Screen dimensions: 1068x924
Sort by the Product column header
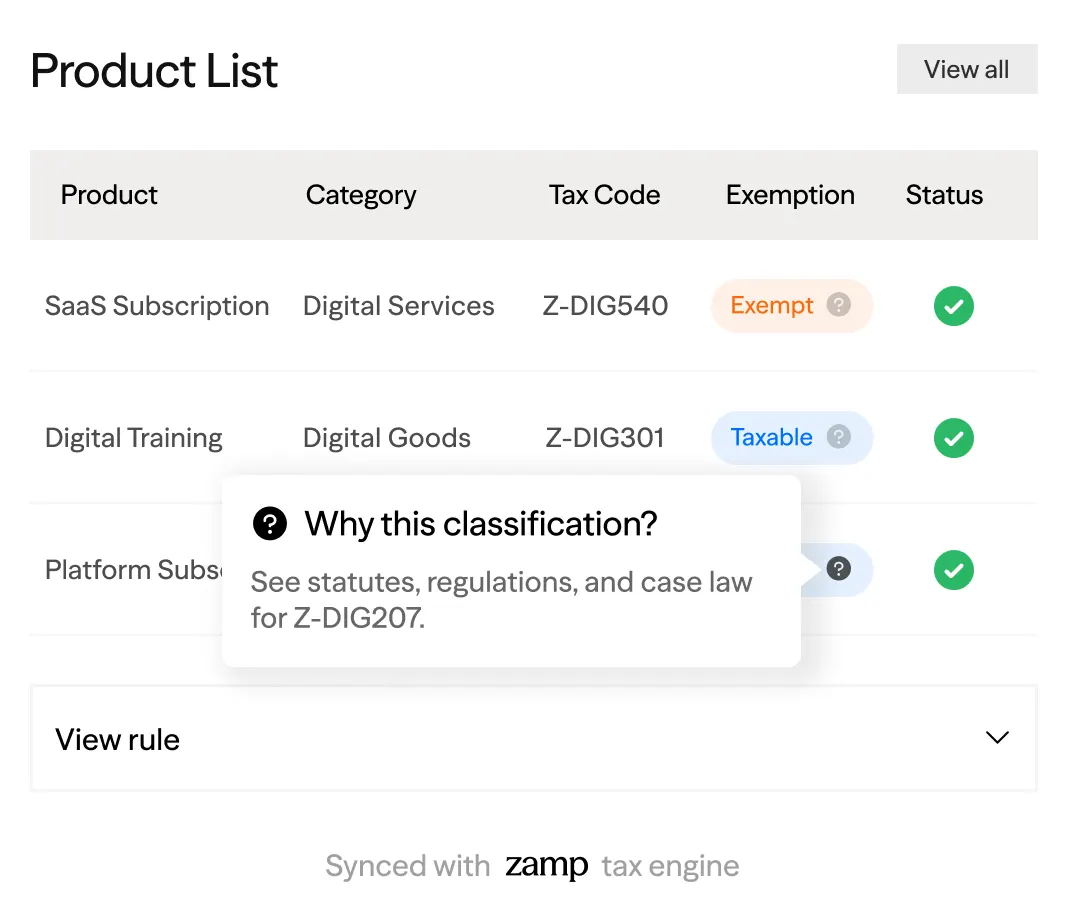pos(109,195)
